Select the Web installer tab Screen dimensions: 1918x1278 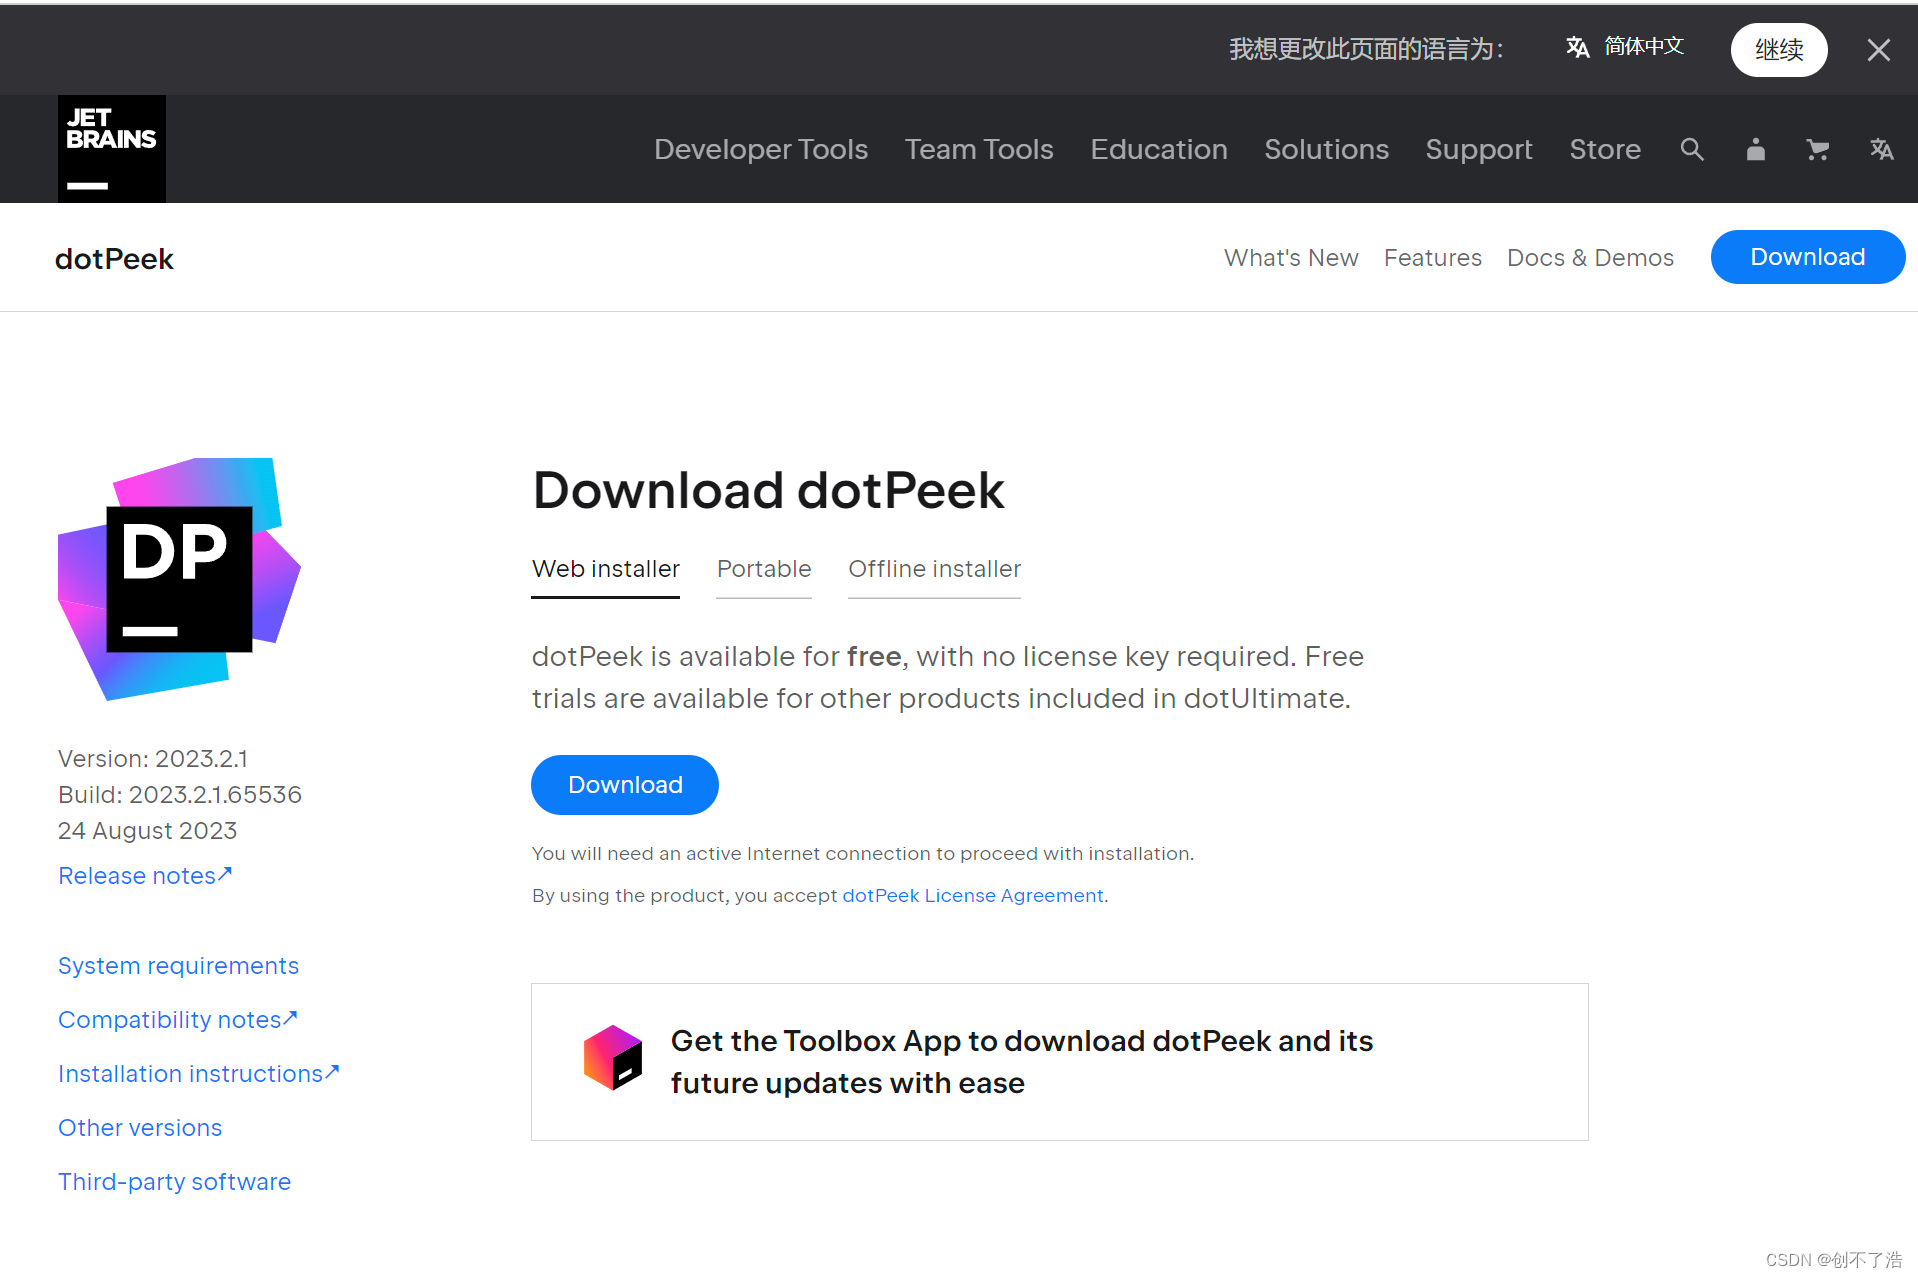(x=605, y=569)
